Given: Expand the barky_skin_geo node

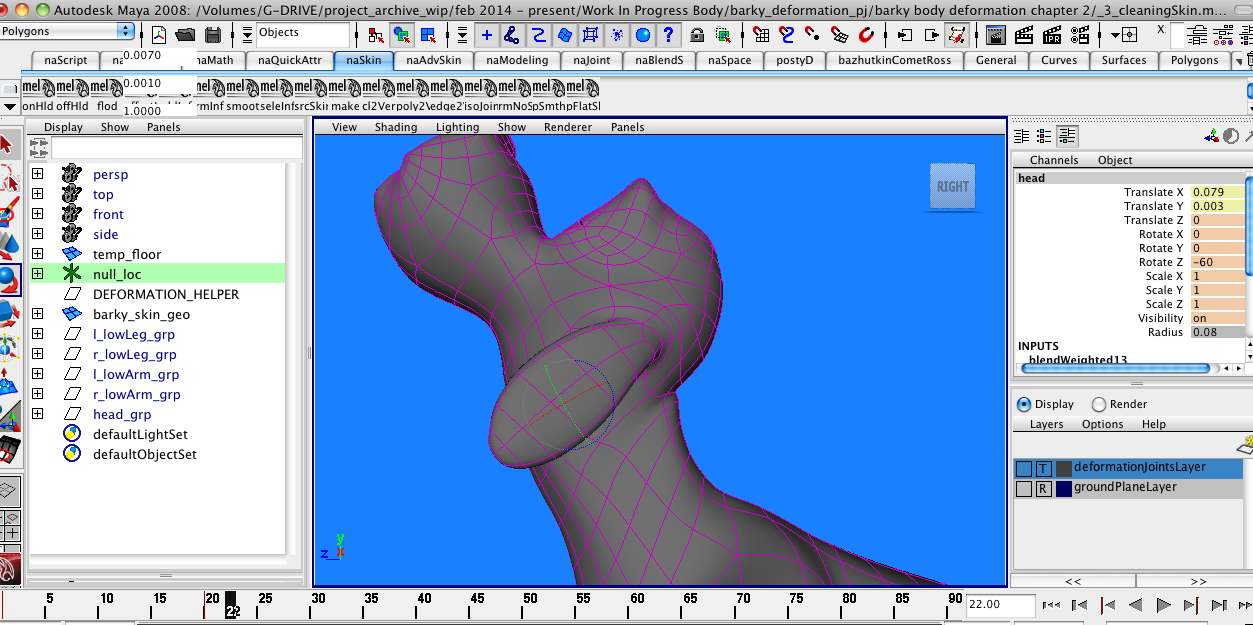Looking at the screenshot, I should coord(38,314).
